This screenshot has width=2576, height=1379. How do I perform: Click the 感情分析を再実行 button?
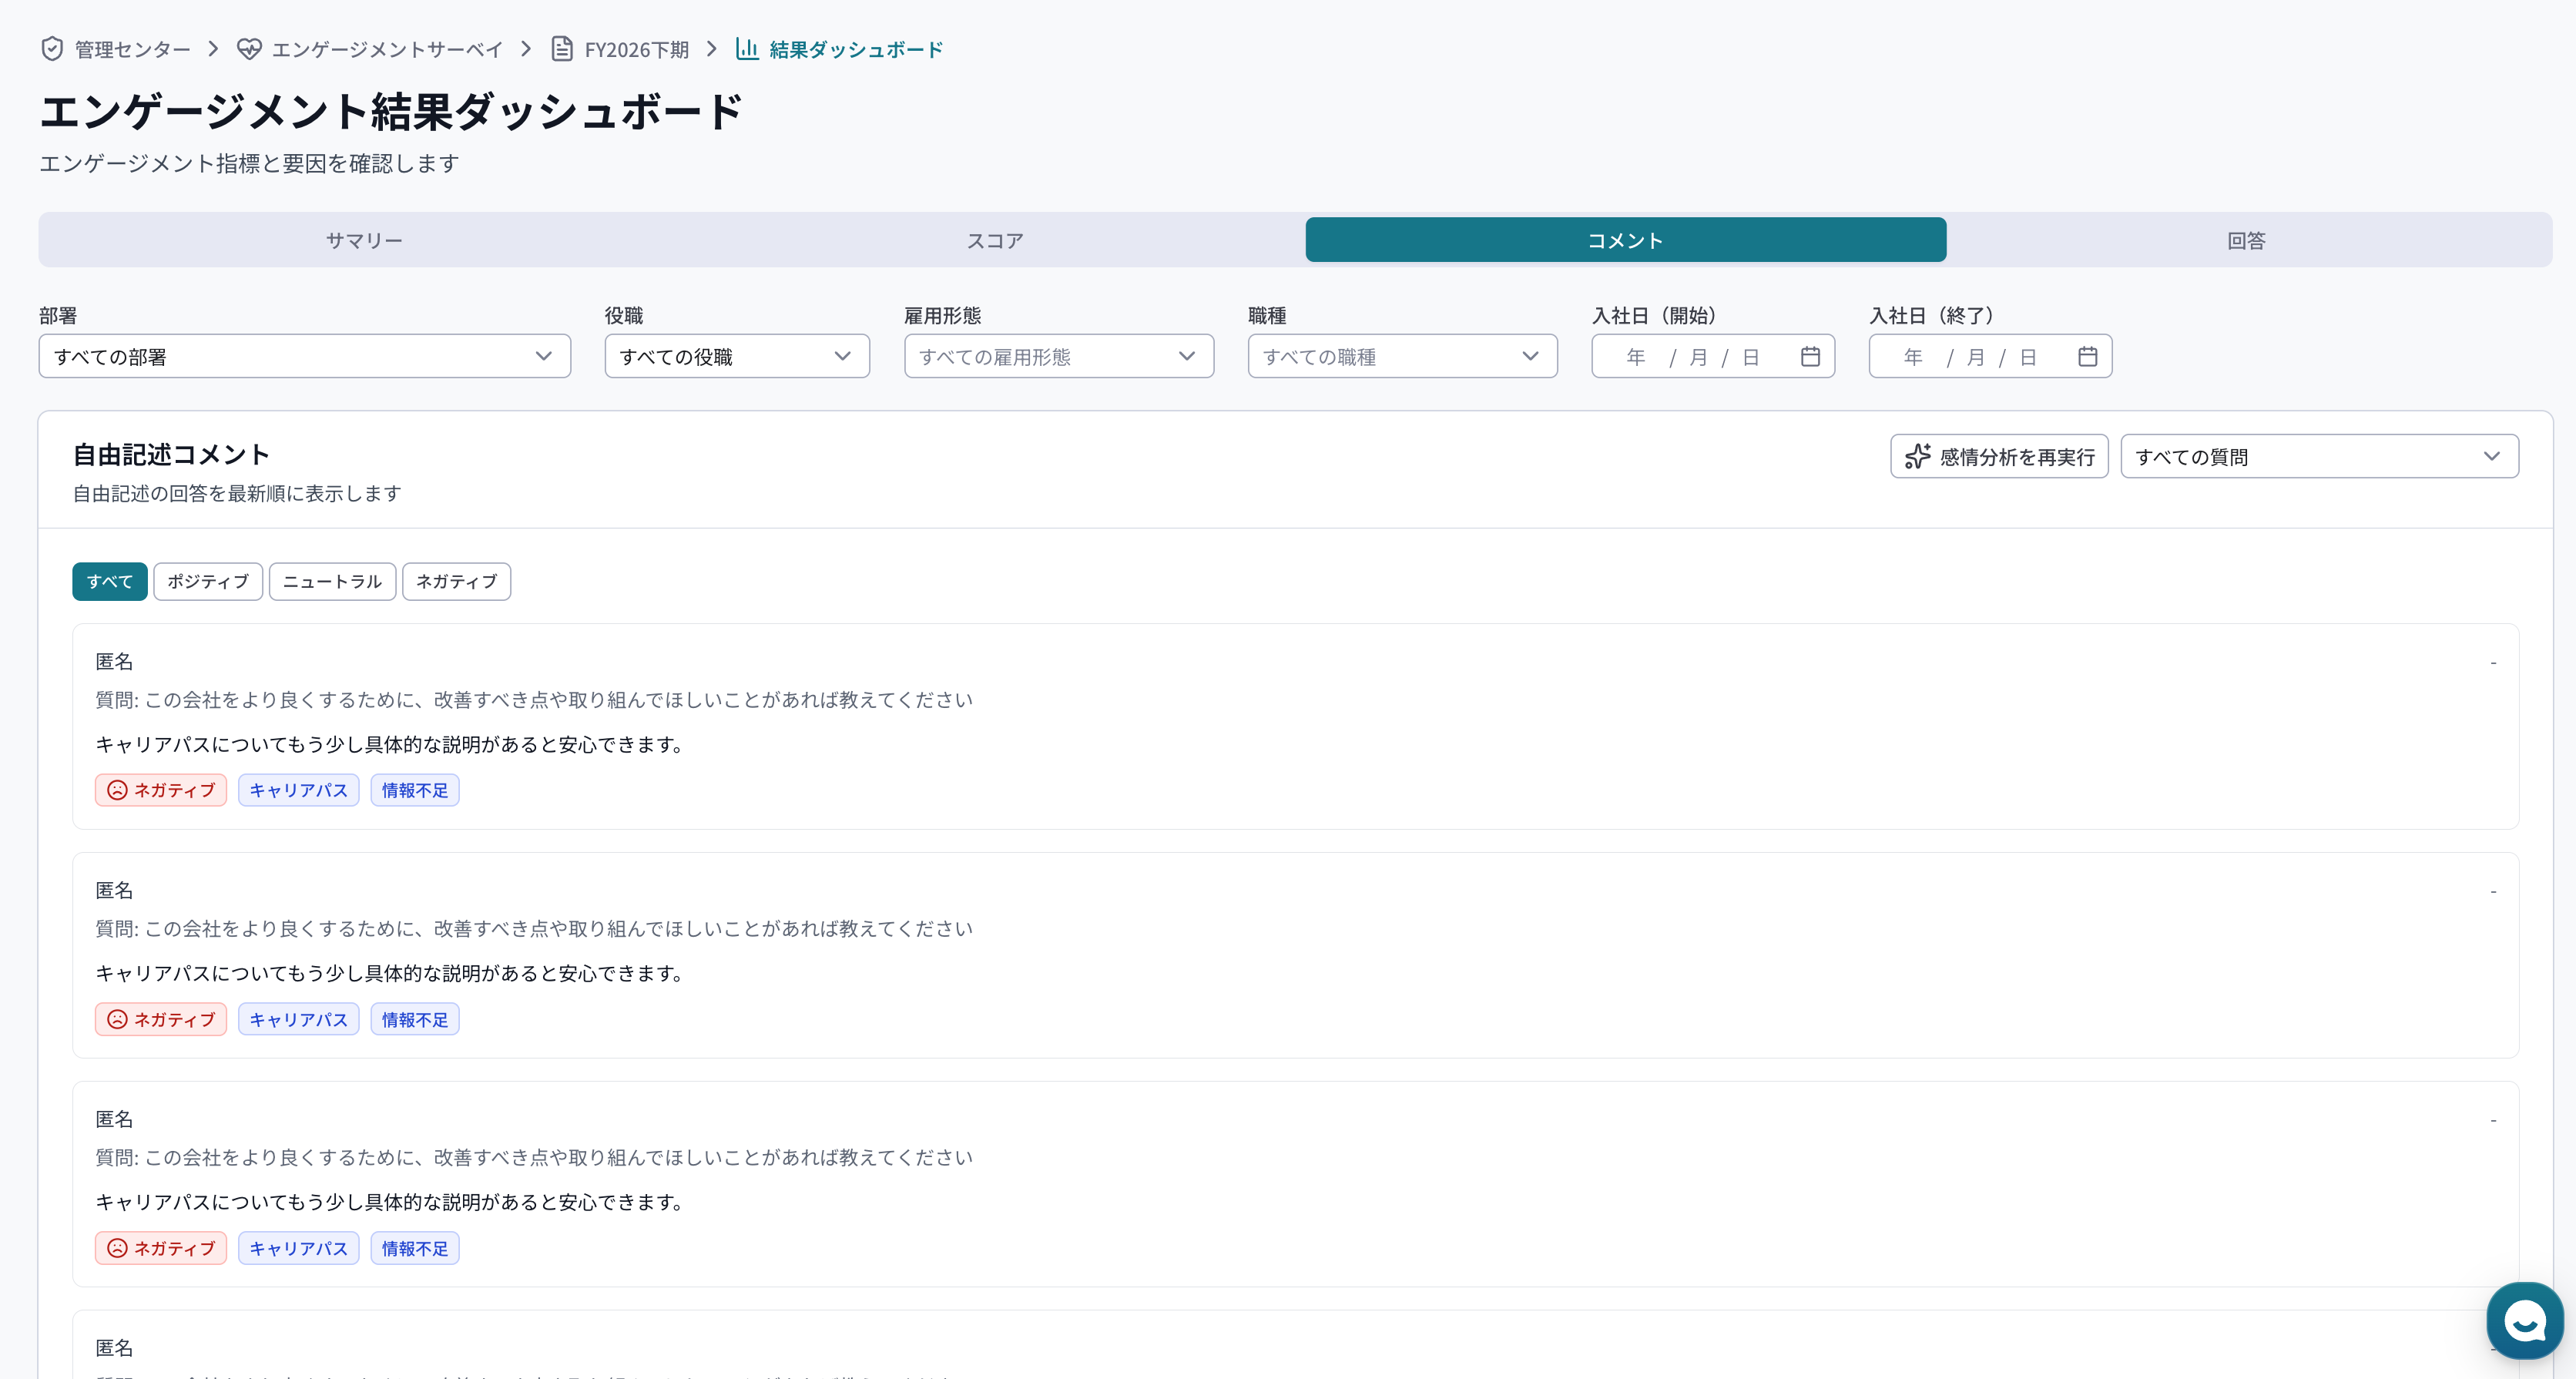1999,456
